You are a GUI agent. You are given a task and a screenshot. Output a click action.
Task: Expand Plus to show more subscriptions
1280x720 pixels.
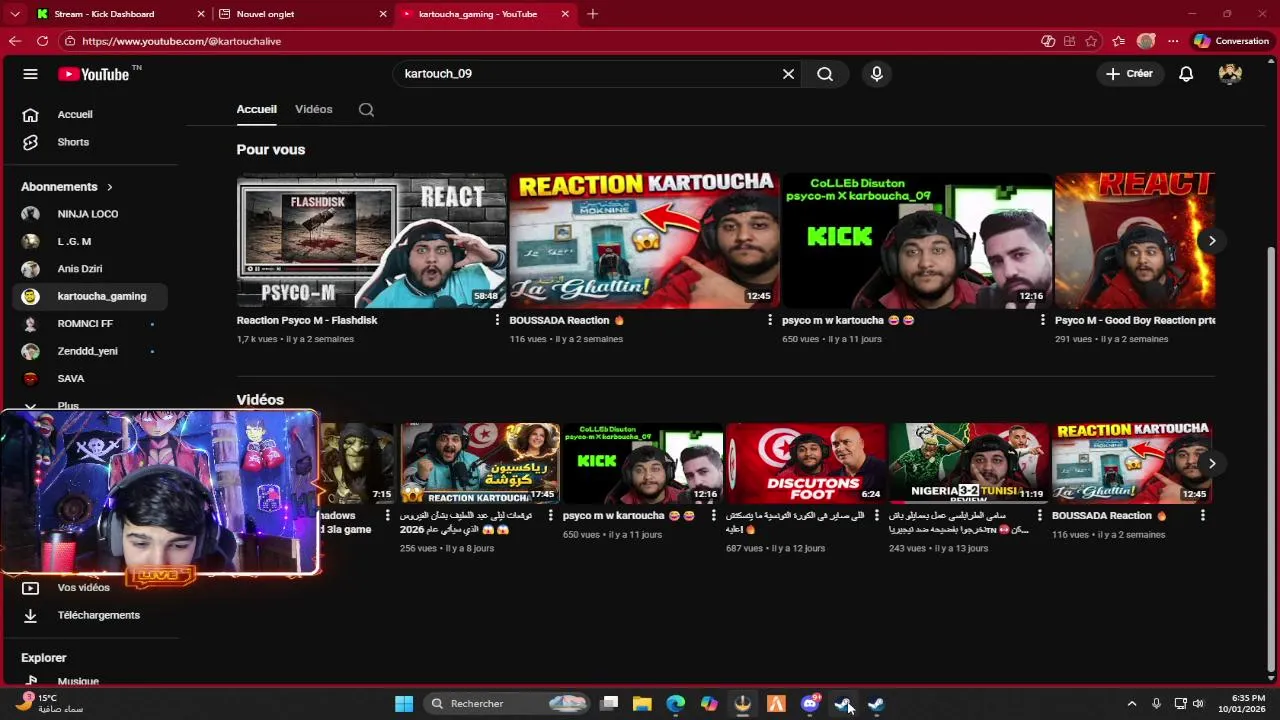(68, 405)
